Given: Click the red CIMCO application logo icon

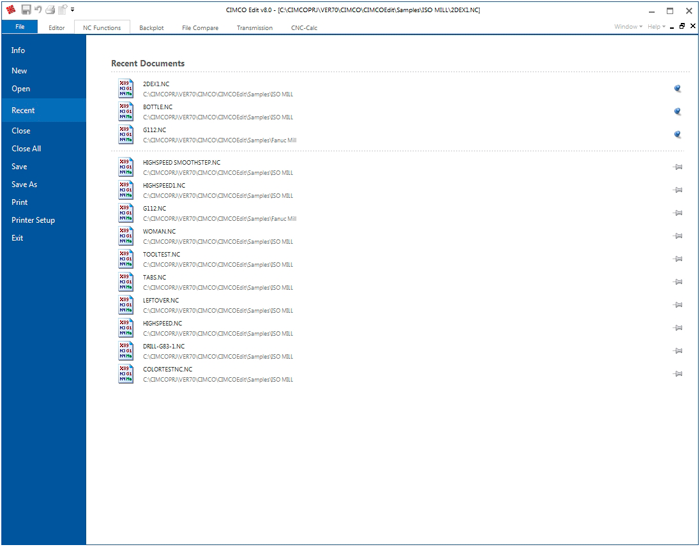Looking at the screenshot, I should click(x=11, y=9).
